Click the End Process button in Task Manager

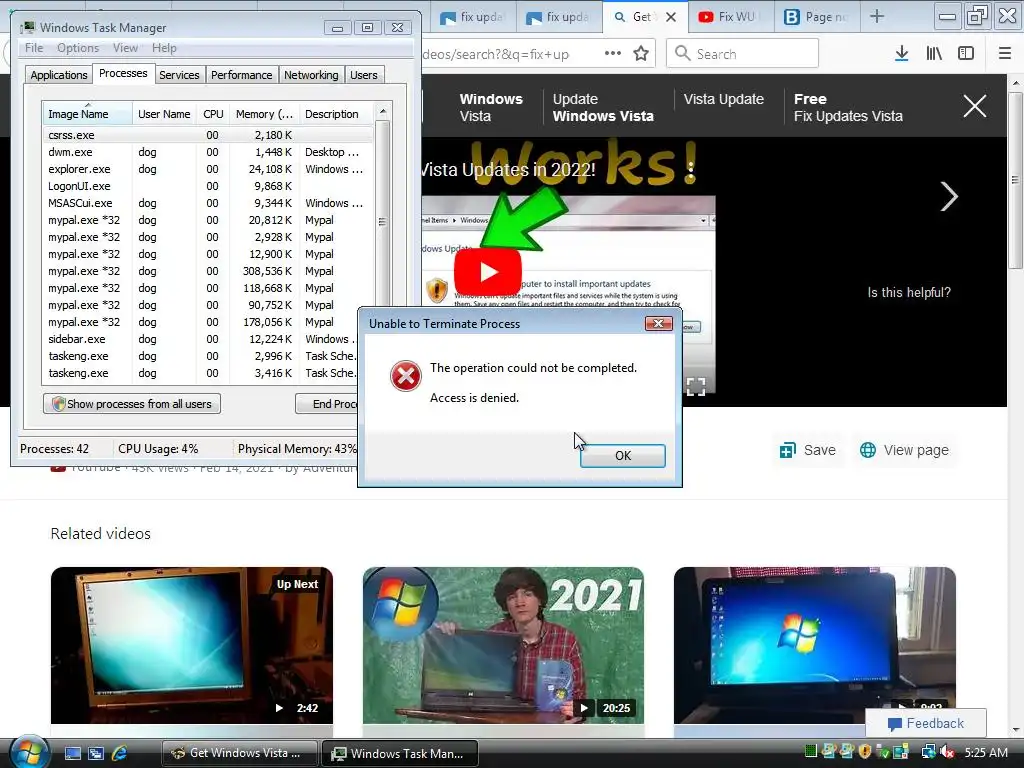click(327, 404)
